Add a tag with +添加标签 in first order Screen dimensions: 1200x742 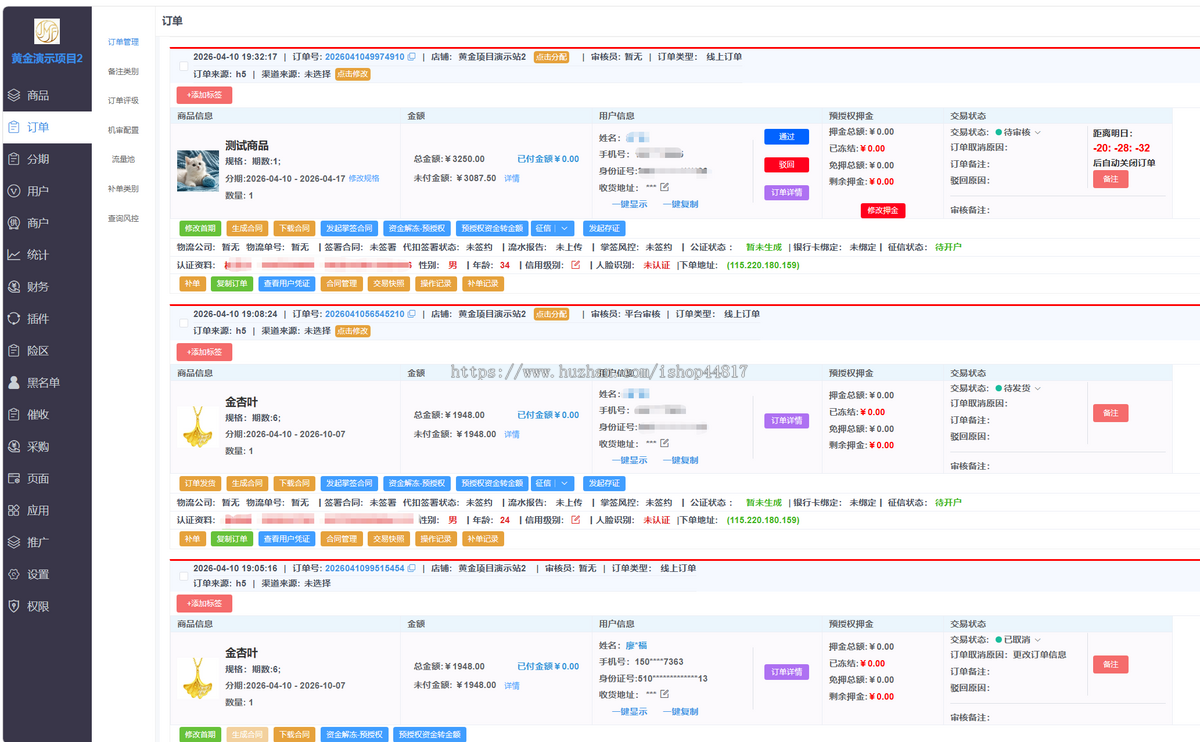tap(204, 95)
